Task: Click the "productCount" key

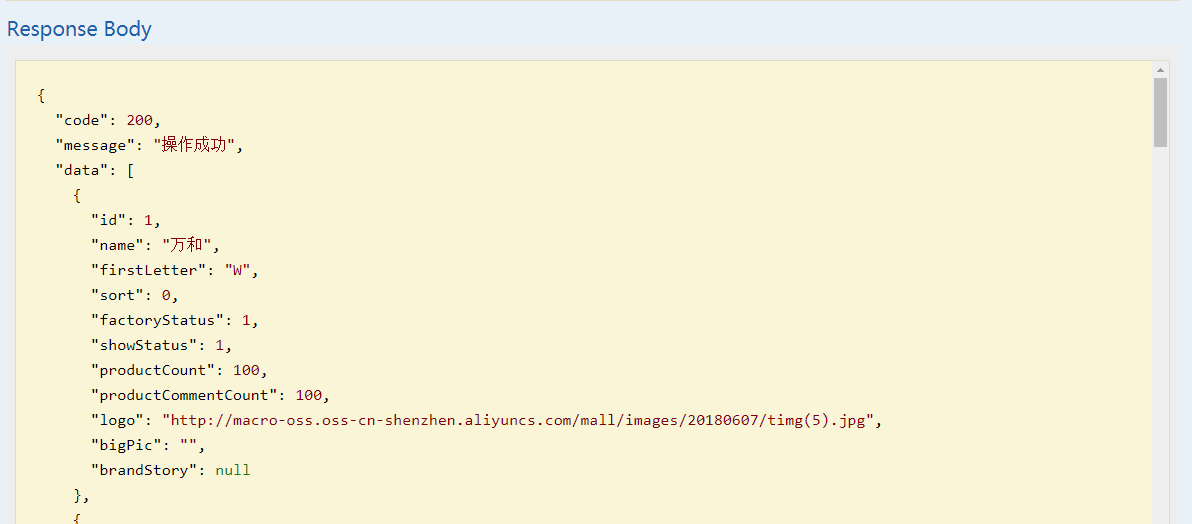Action: [x=153, y=370]
